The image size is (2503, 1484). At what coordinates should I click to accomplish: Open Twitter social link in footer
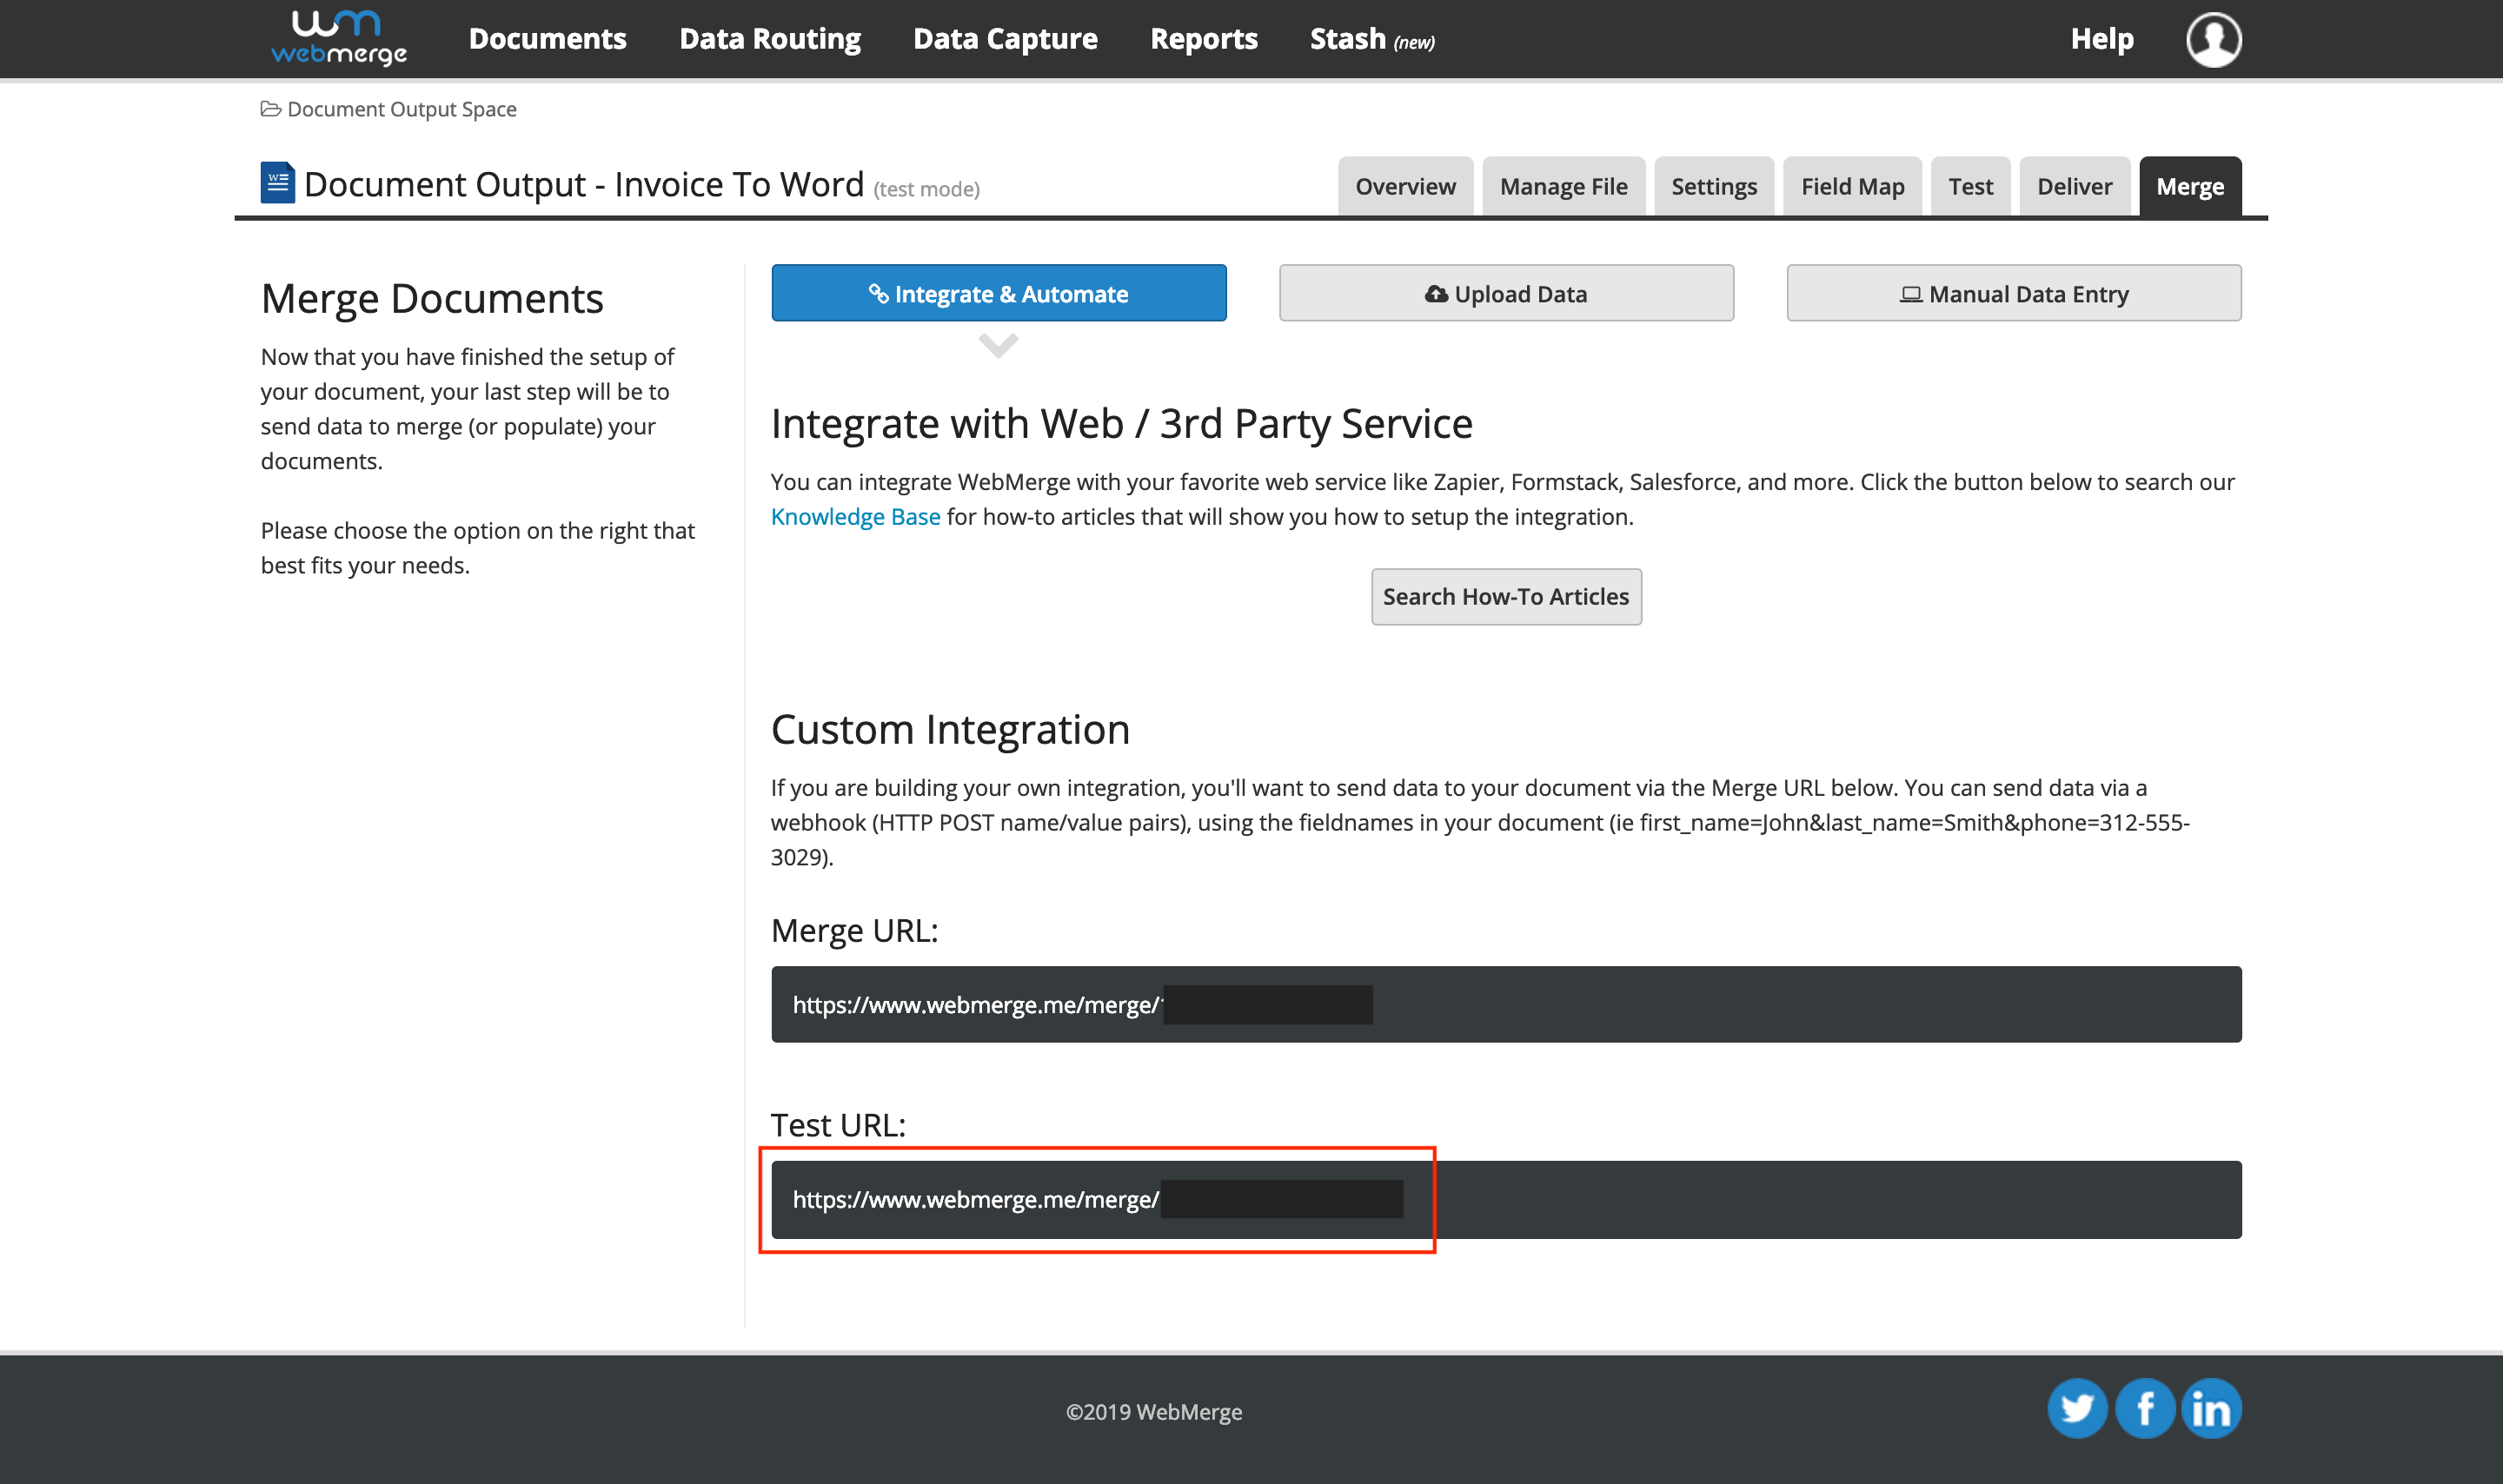2077,1409
